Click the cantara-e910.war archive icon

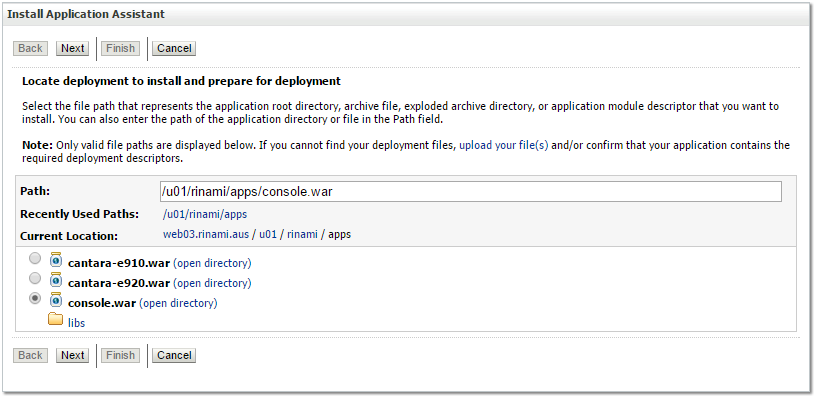[56, 260]
